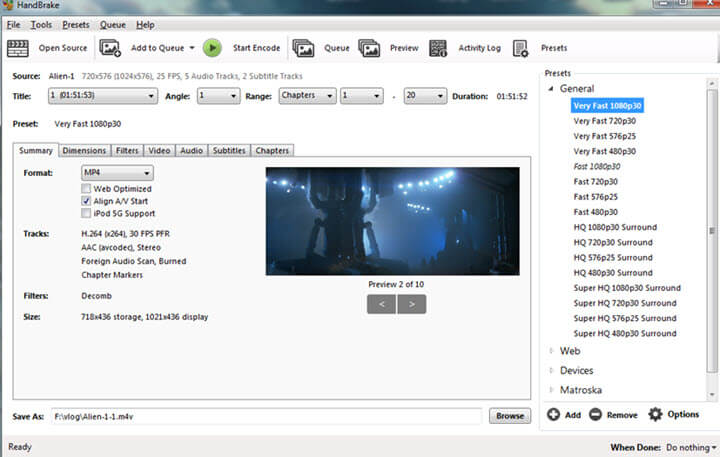The image size is (720, 457).
Task: Open the Activity Log icon
Action: pos(438,48)
